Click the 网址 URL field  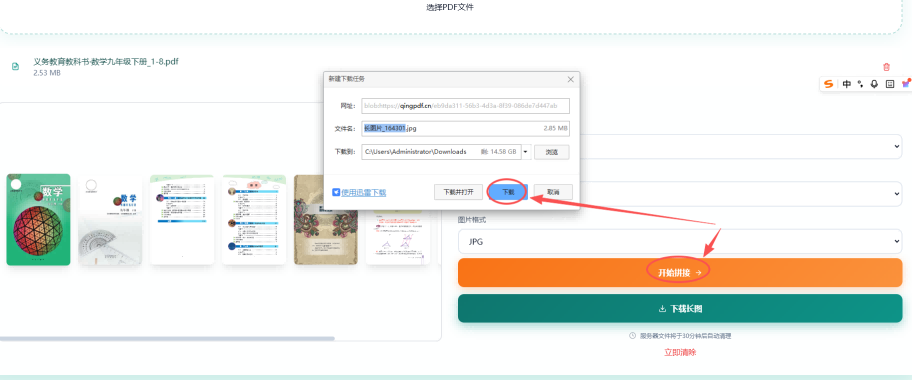pos(465,106)
